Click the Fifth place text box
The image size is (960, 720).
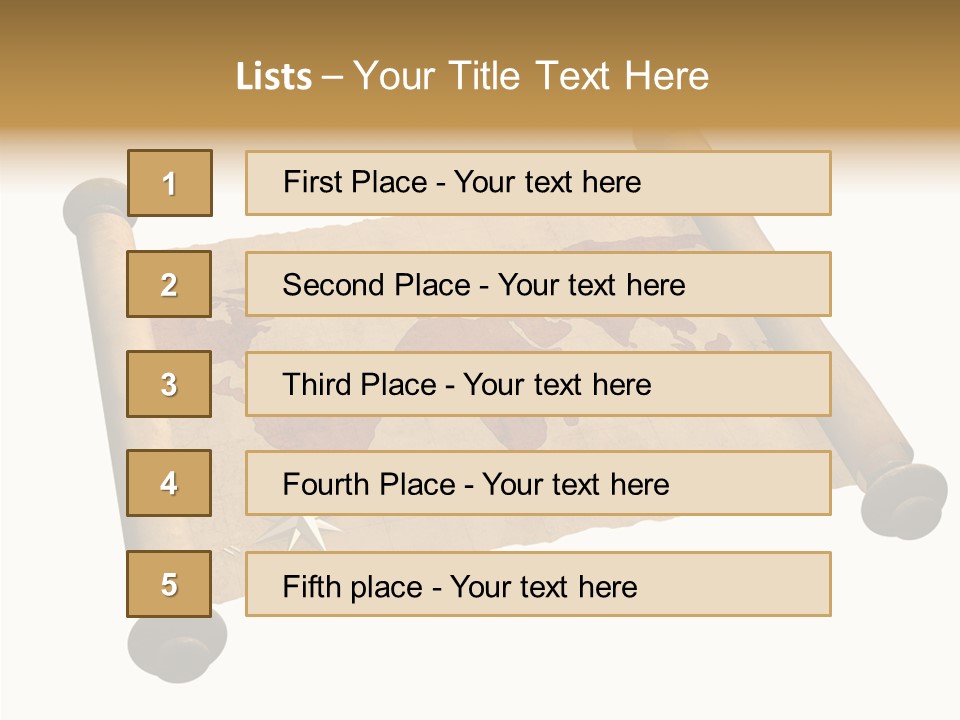[538, 584]
